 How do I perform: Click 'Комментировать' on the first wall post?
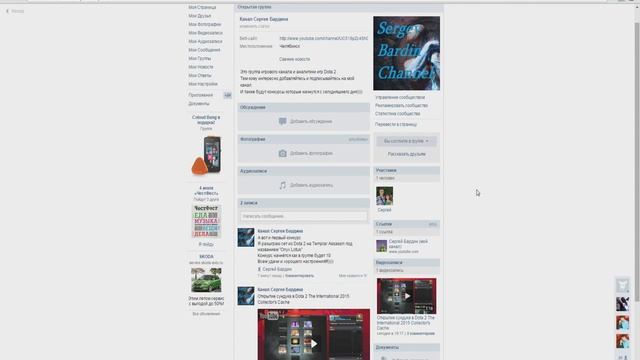click(299, 276)
